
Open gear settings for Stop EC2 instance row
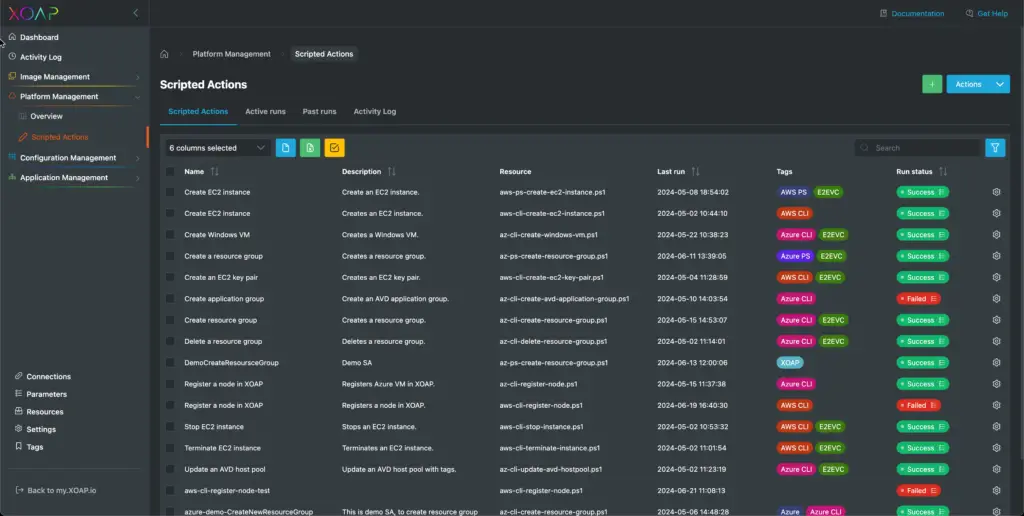coord(996,427)
